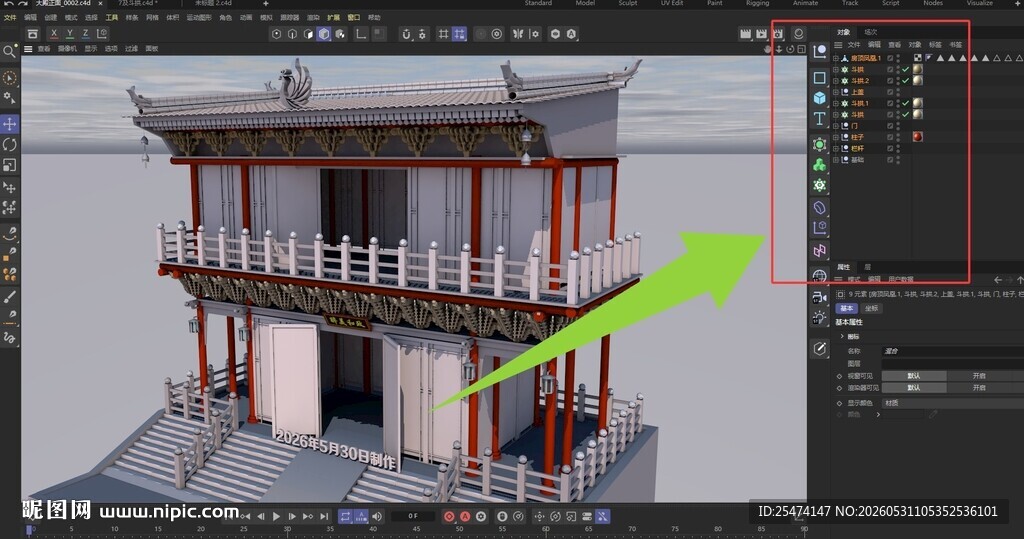Open the green gear effector icon

820,186
